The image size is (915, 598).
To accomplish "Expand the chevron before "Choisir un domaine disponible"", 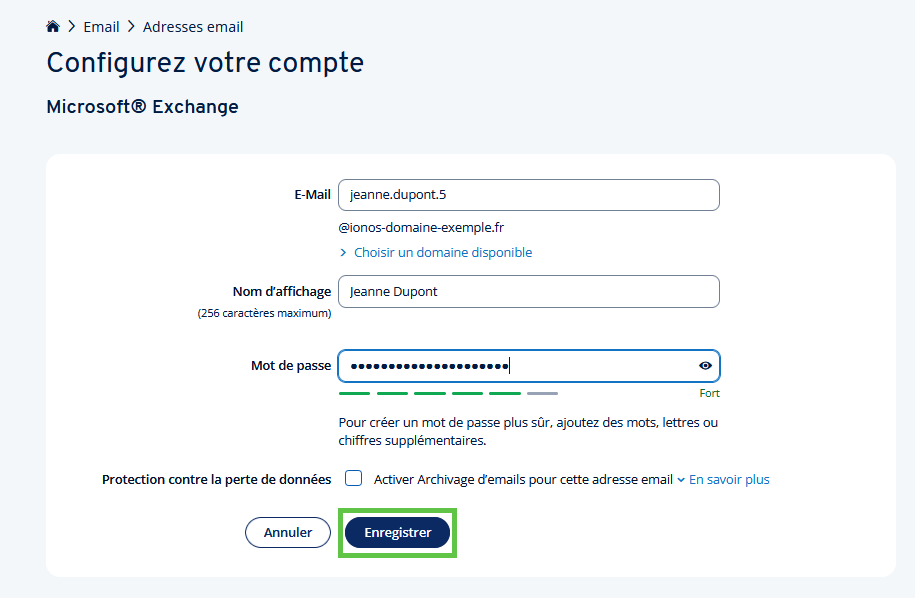I will (343, 253).
